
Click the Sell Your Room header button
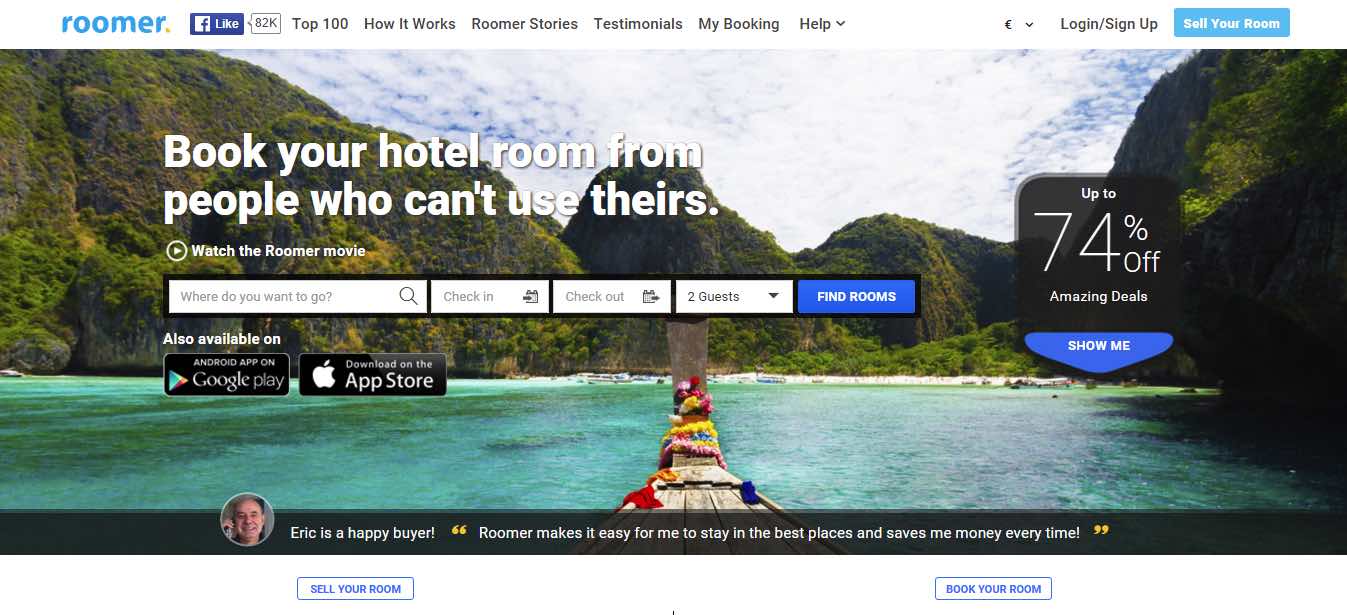[x=1232, y=23]
